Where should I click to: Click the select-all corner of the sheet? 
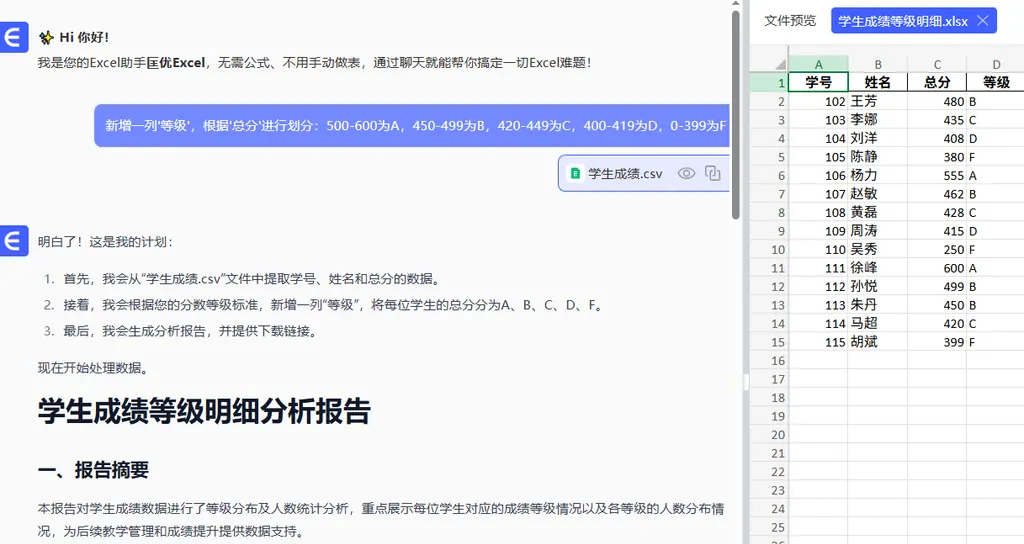click(x=769, y=64)
